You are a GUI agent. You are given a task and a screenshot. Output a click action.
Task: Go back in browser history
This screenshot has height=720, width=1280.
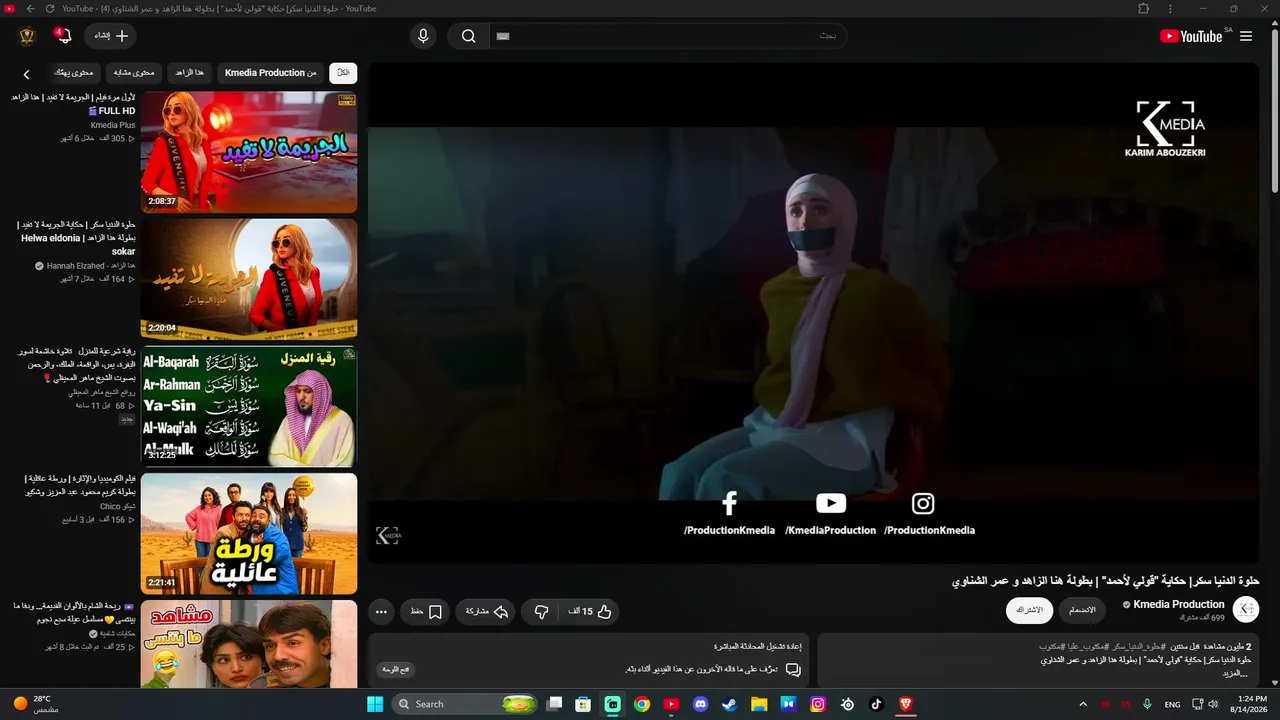30,8
